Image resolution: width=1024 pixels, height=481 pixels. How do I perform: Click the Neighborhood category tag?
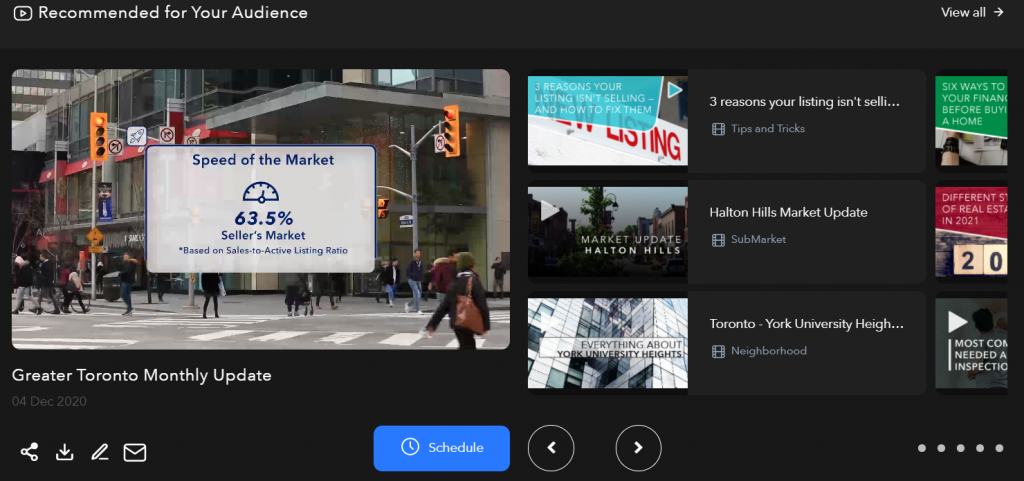pos(768,351)
